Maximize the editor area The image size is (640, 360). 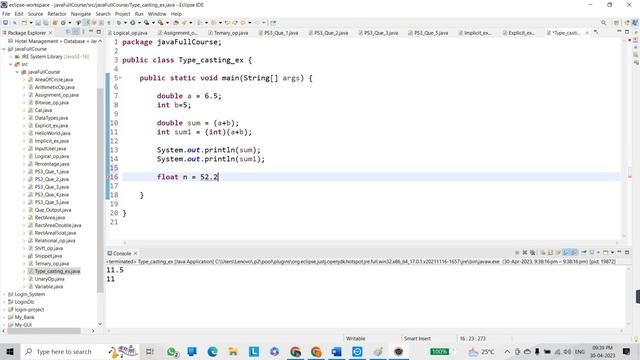(627, 32)
